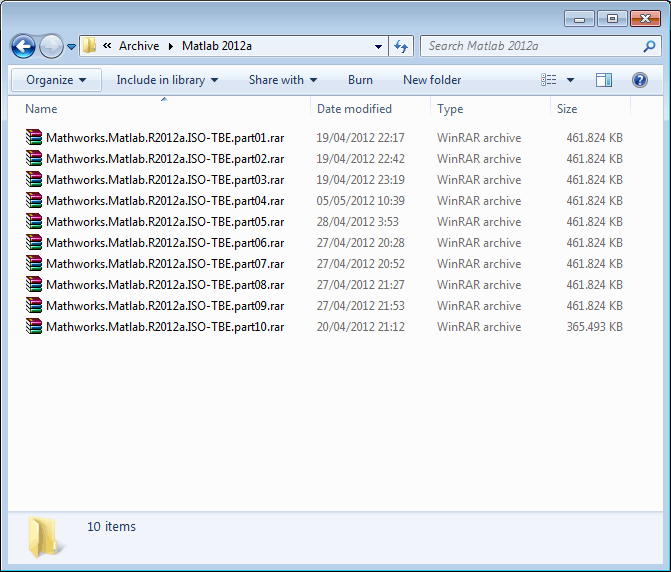Viewport: 671px width, 572px height.
Task: Open Help with the question mark icon
Action: click(x=640, y=80)
